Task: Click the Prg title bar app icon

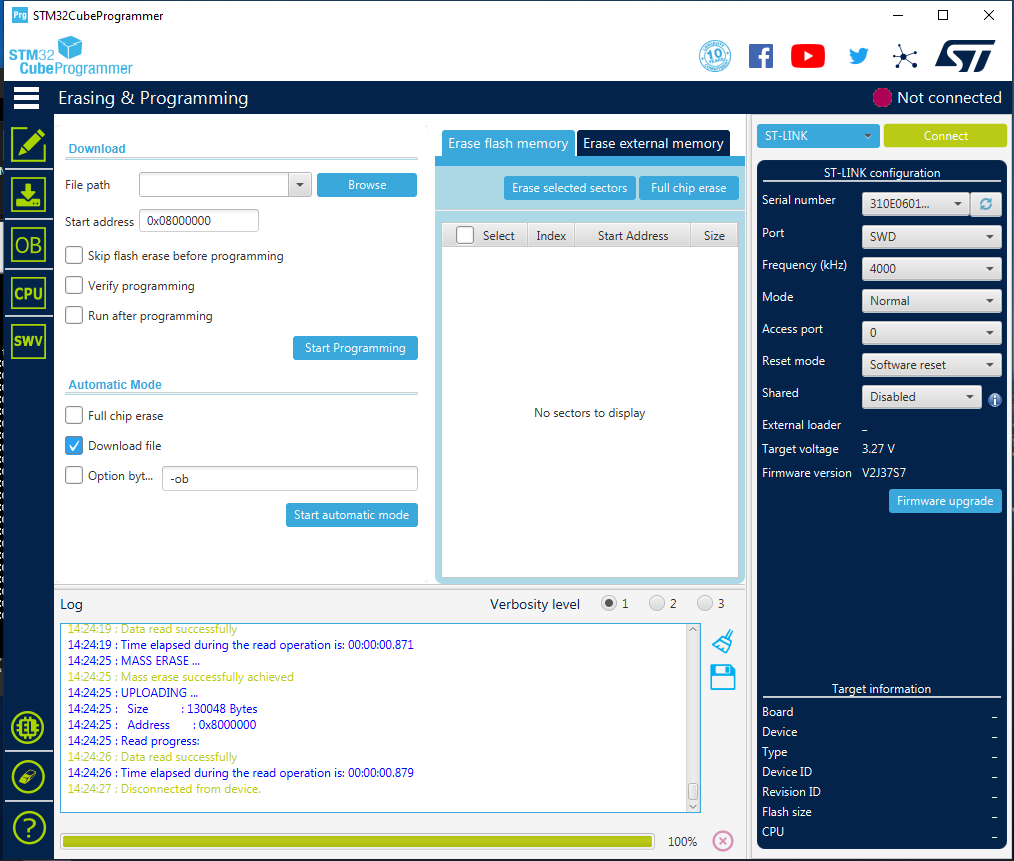Action: pyautogui.click(x=20, y=15)
